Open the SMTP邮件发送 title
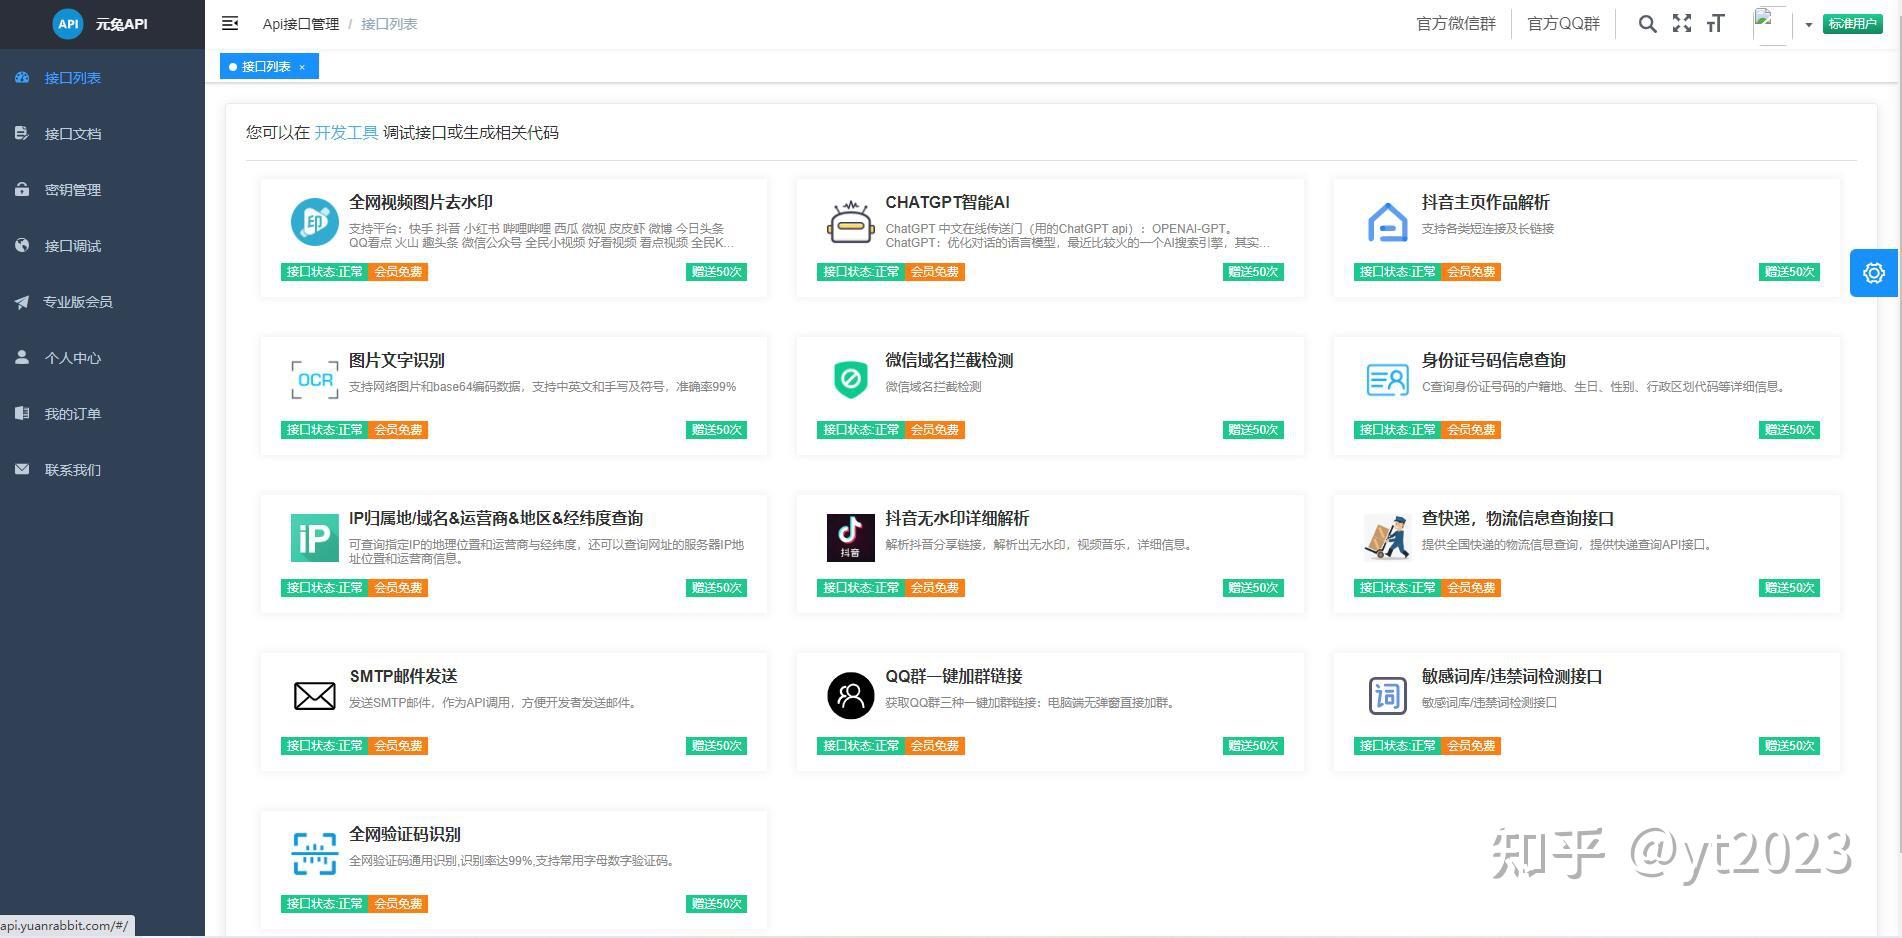This screenshot has width=1902, height=938. 403,677
